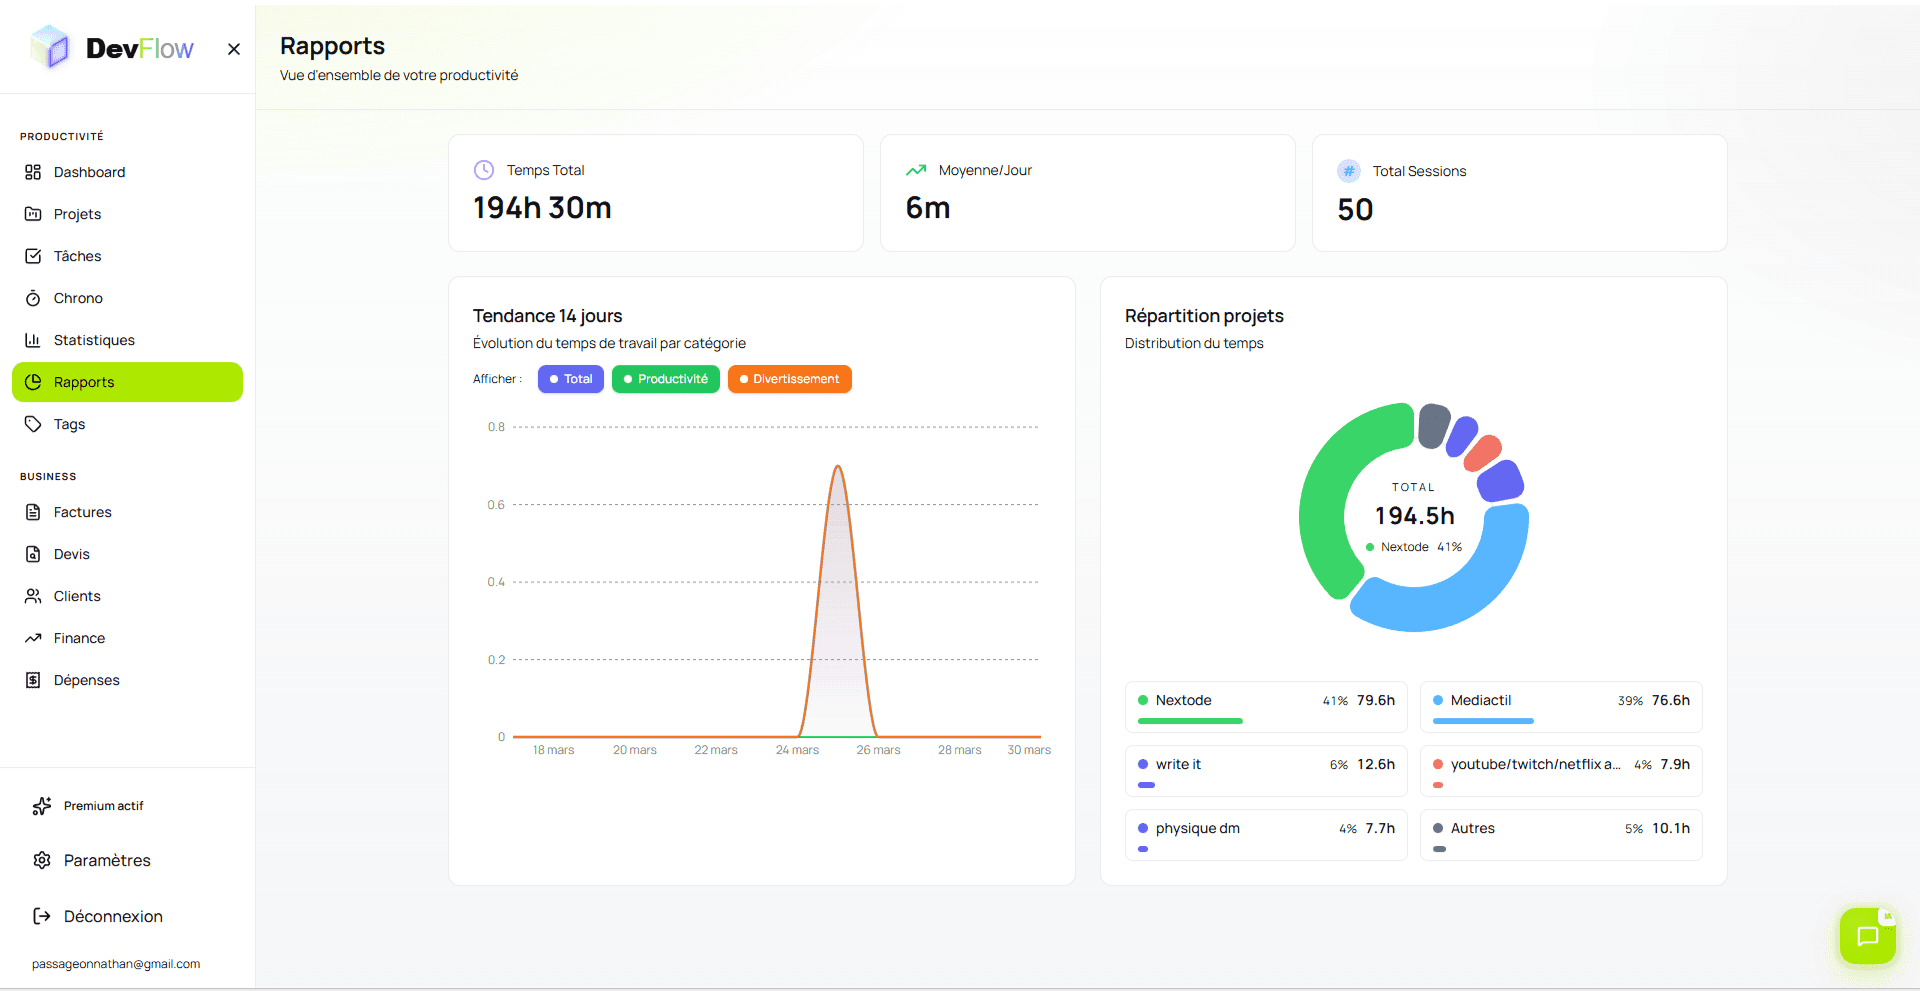Click the Clients people icon
The width and height of the screenshot is (1920, 991).
35,596
